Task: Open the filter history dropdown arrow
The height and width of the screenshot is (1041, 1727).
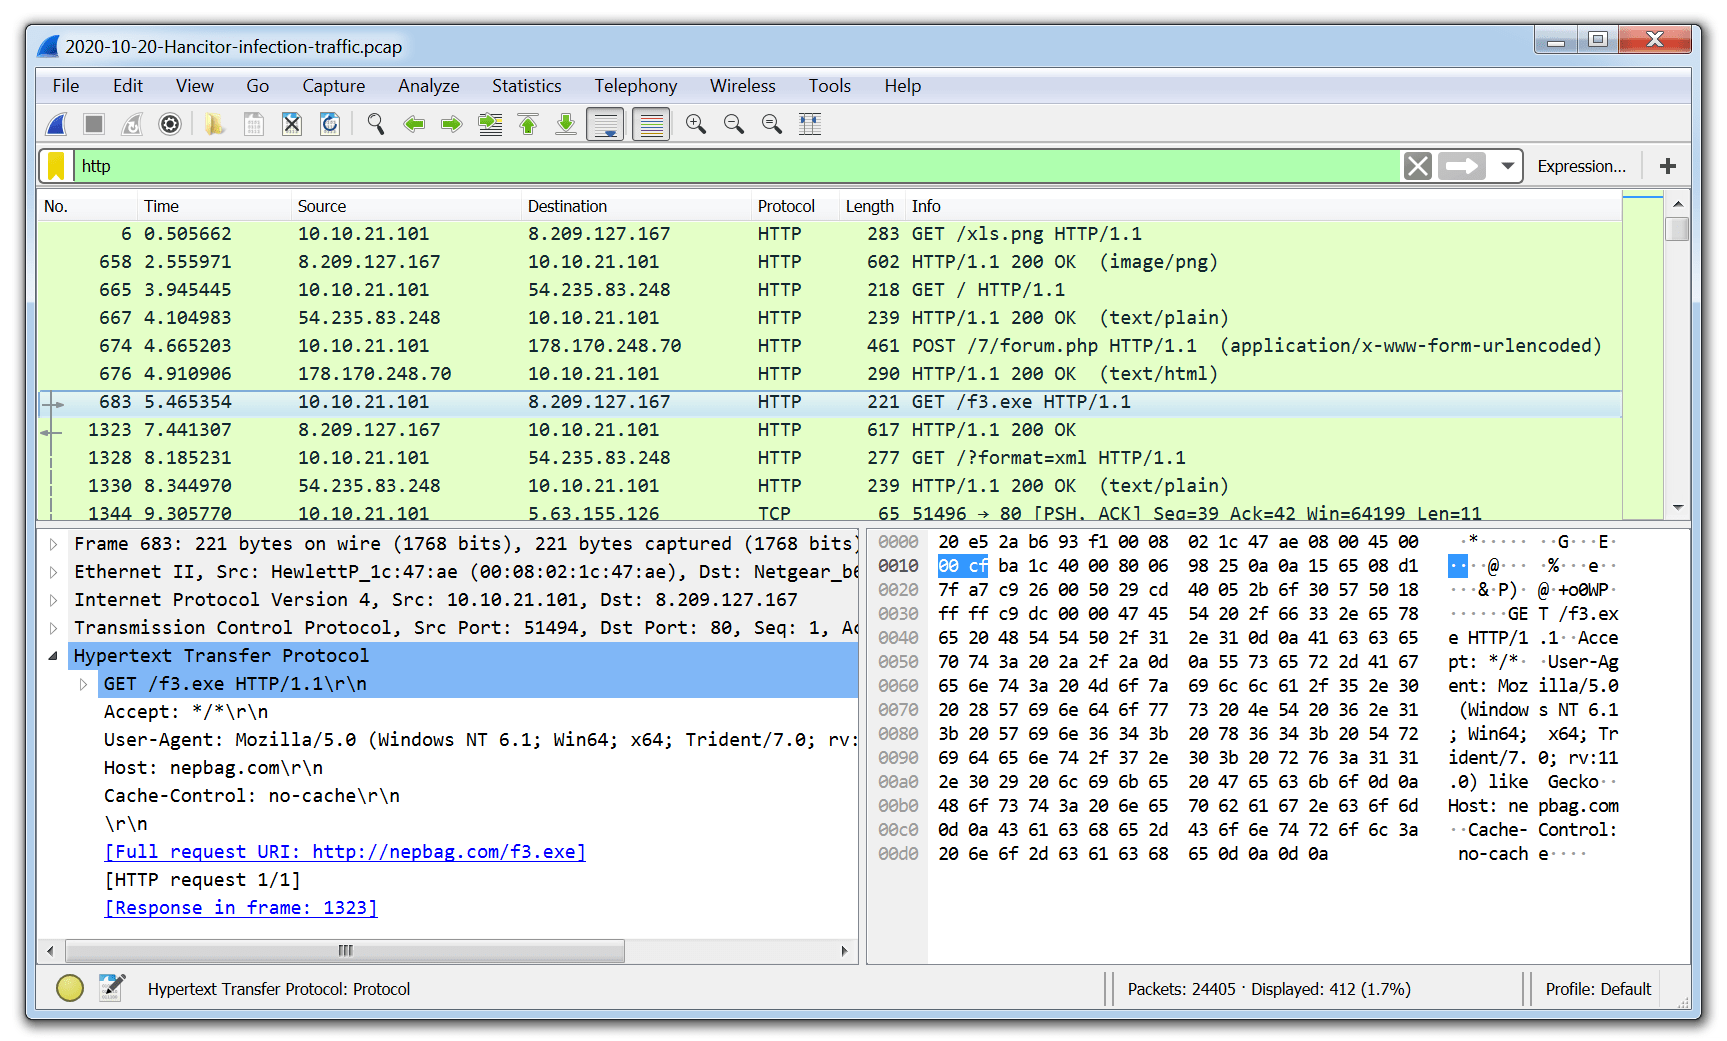Action: [x=1508, y=166]
